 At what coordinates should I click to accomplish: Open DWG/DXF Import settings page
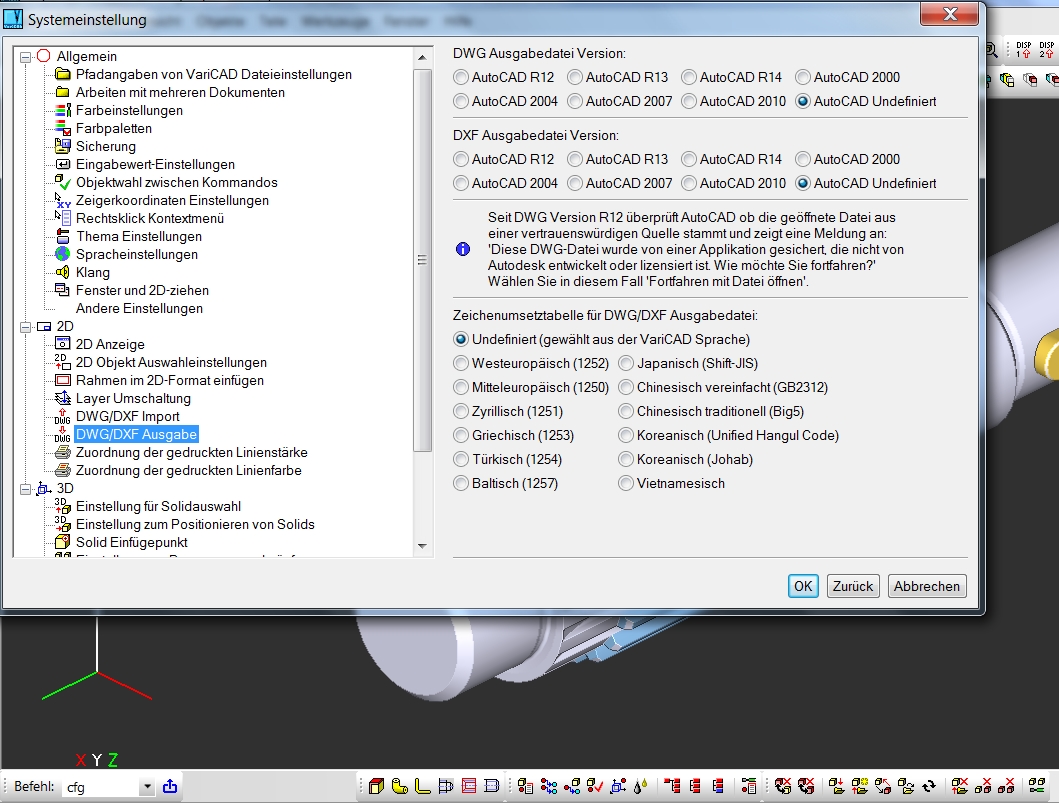tap(128, 416)
